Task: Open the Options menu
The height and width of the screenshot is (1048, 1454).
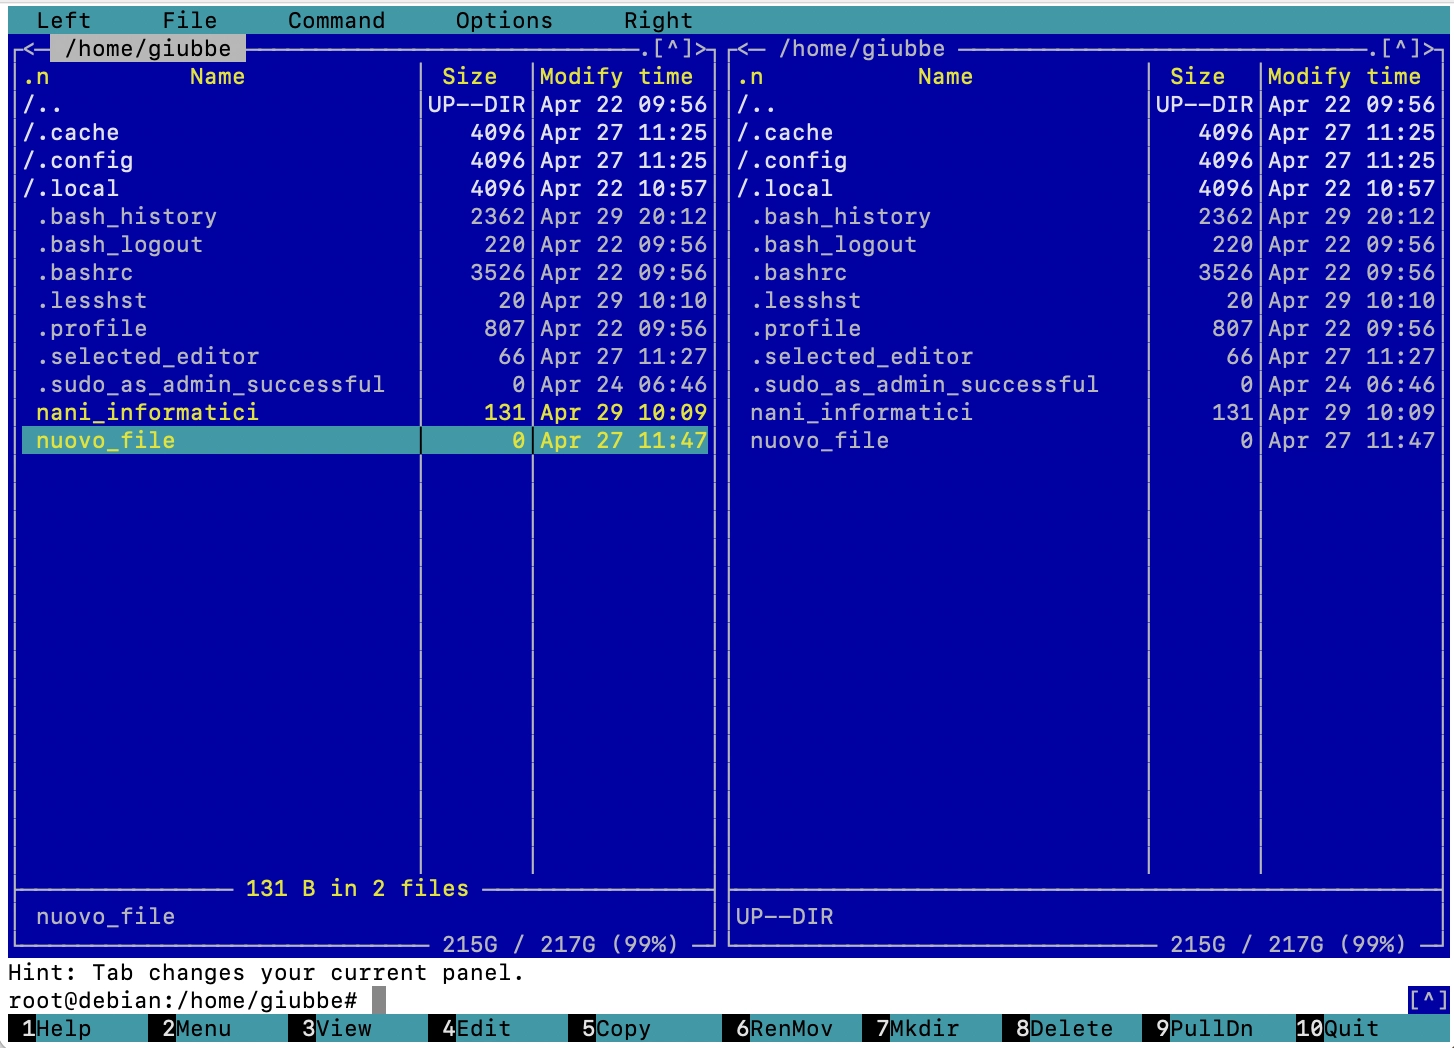Action: point(503,20)
